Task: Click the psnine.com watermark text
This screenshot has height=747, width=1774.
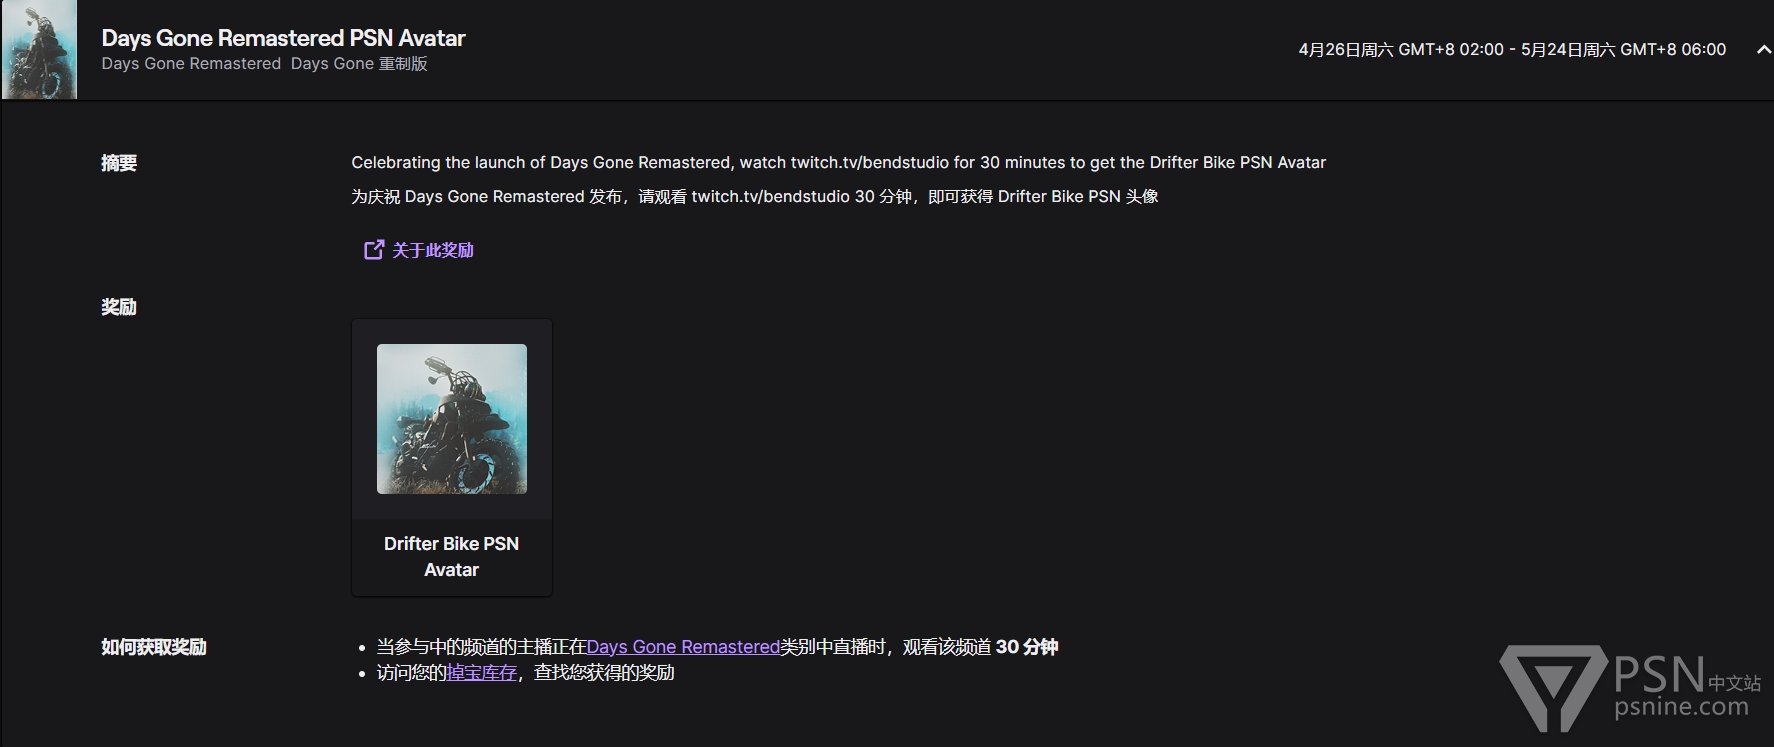Action: 1681,706
